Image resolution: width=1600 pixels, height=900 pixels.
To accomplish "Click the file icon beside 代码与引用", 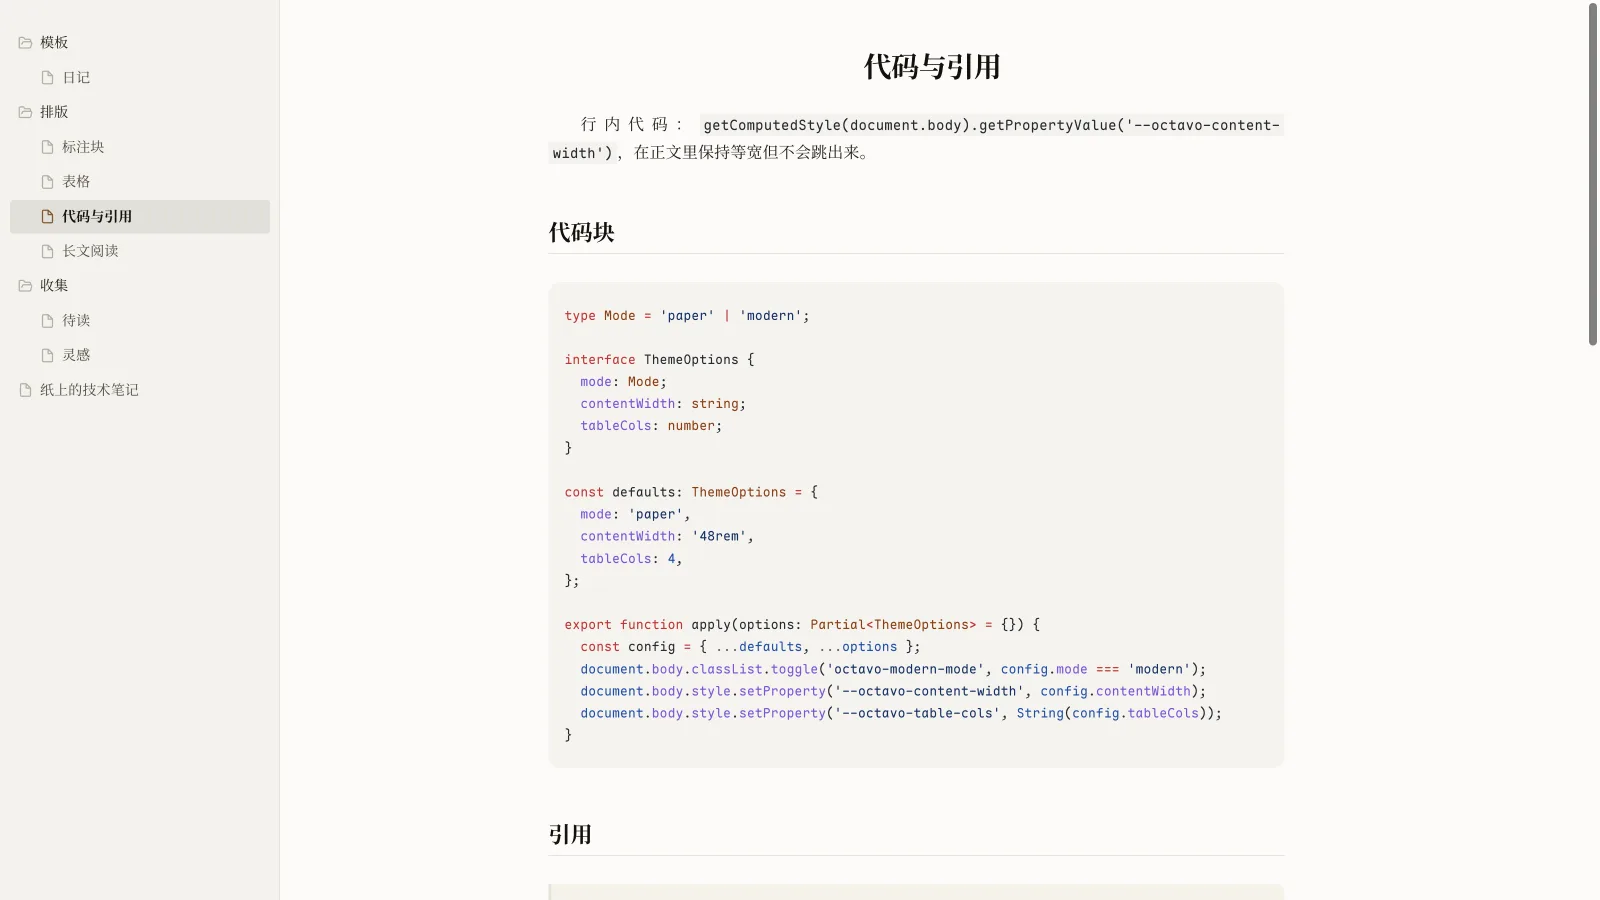I will pos(47,216).
